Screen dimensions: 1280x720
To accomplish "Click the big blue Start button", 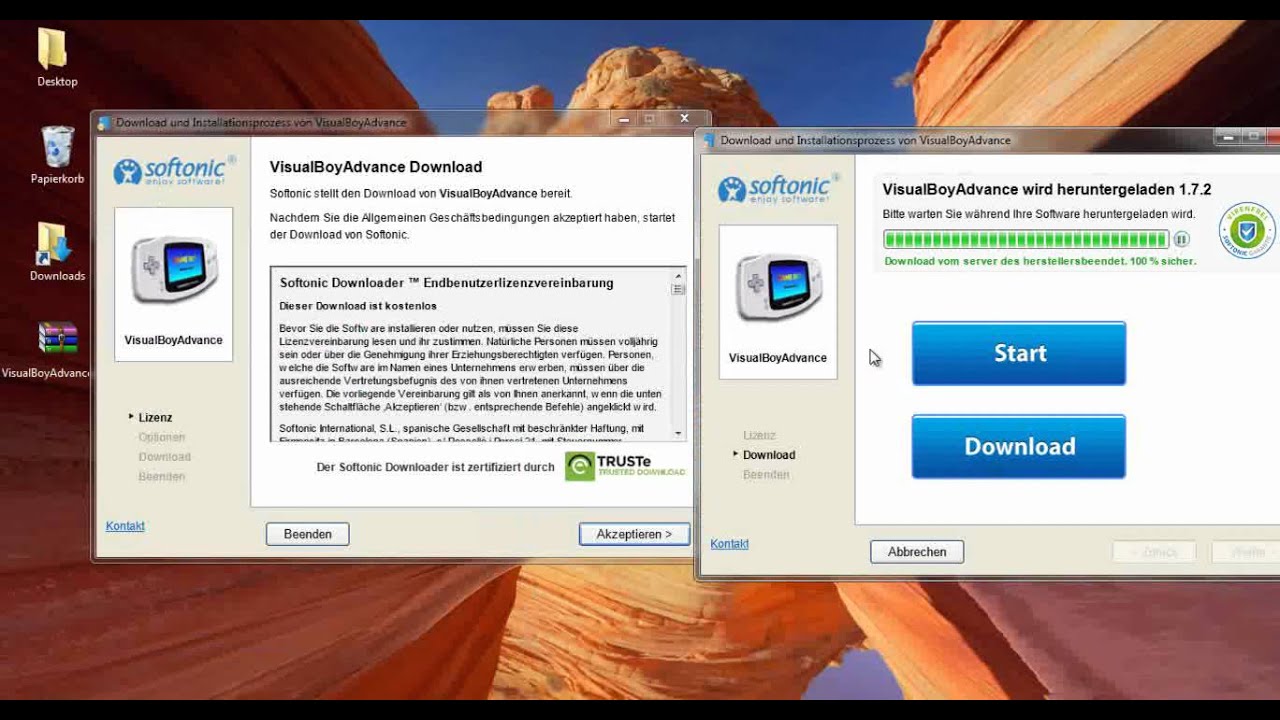I will coord(1019,353).
